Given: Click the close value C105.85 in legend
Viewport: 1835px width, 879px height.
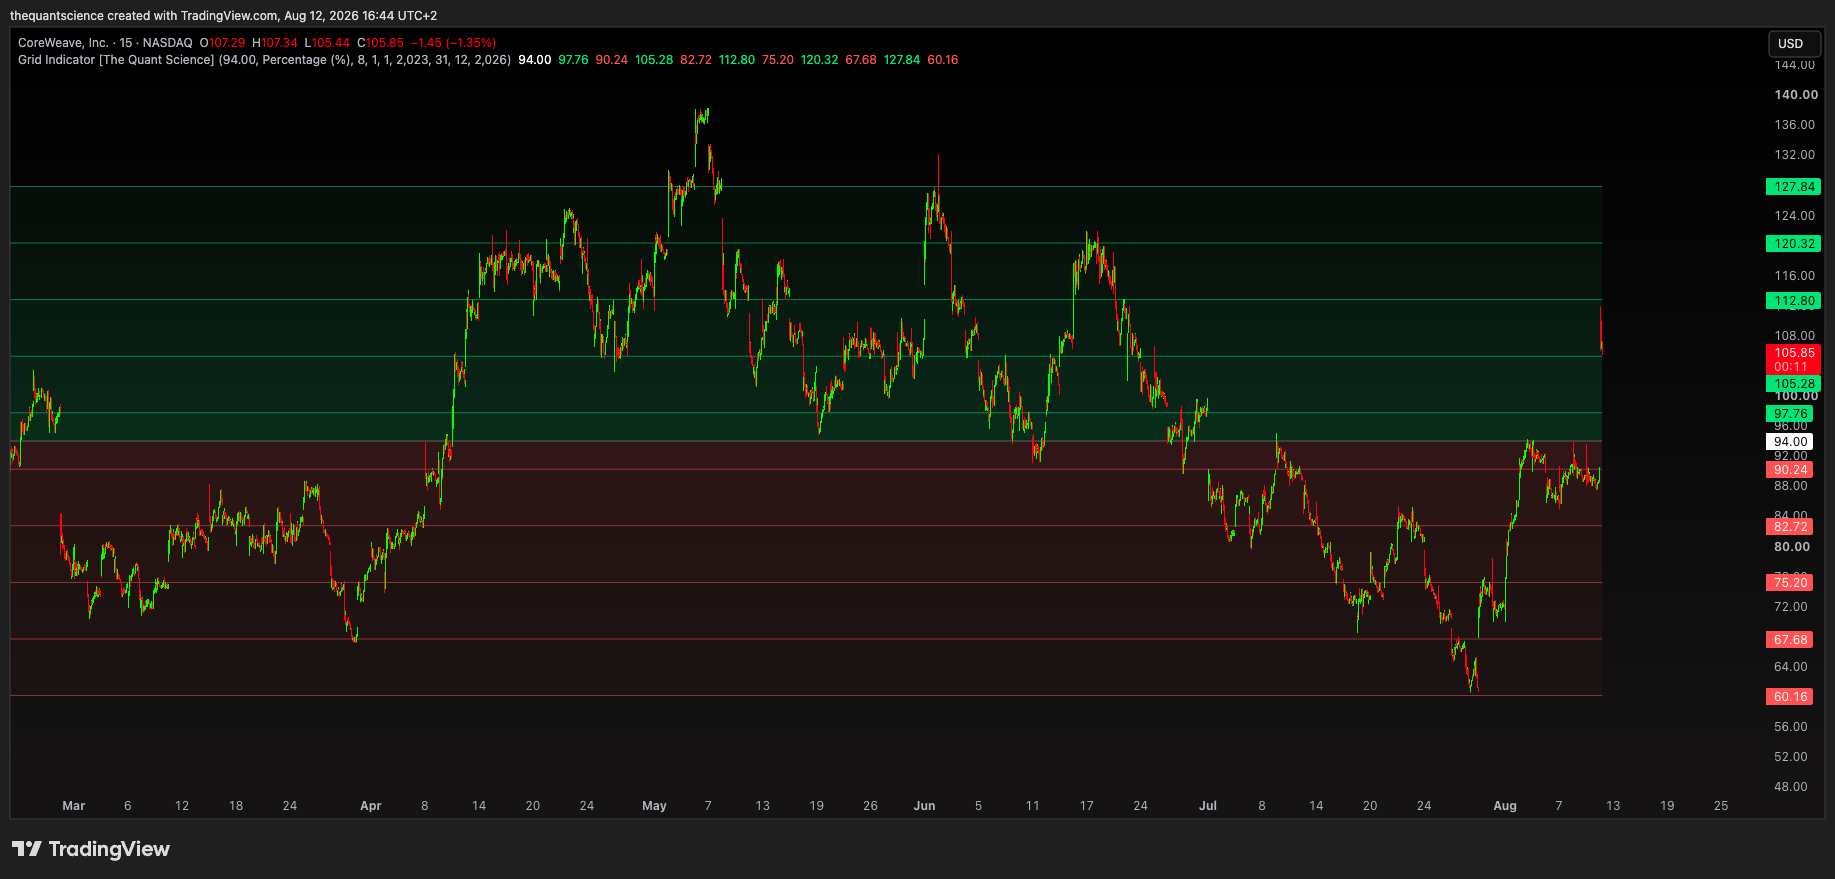Looking at the screenshot, I should pyautogui.click(x=381, y=43).
